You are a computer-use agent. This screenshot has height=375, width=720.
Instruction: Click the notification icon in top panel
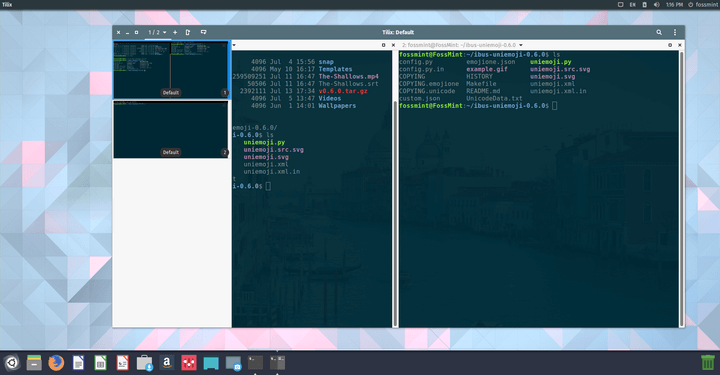click(x=620, y=5)
